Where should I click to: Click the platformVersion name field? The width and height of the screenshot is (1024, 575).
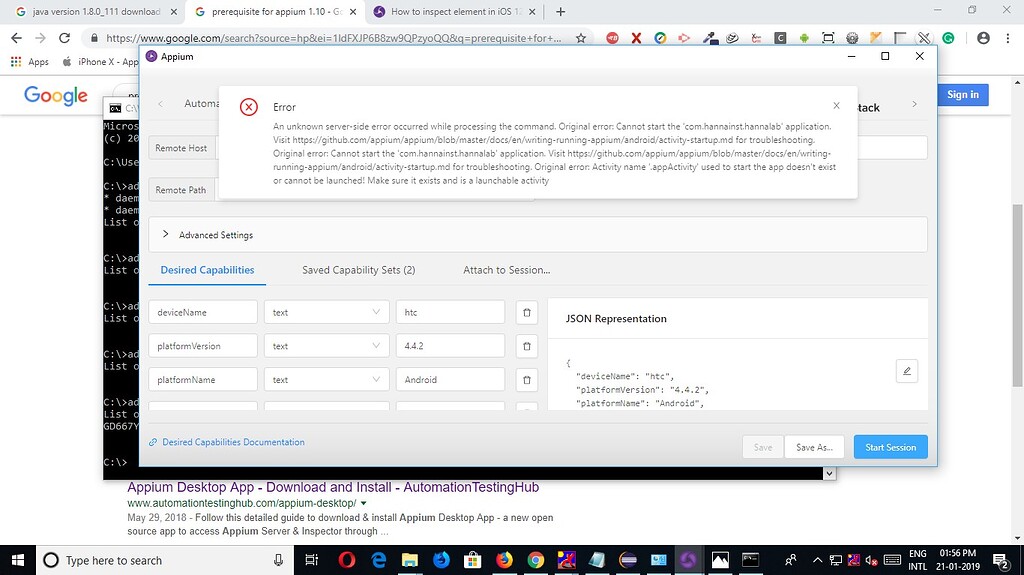point(202,346)
